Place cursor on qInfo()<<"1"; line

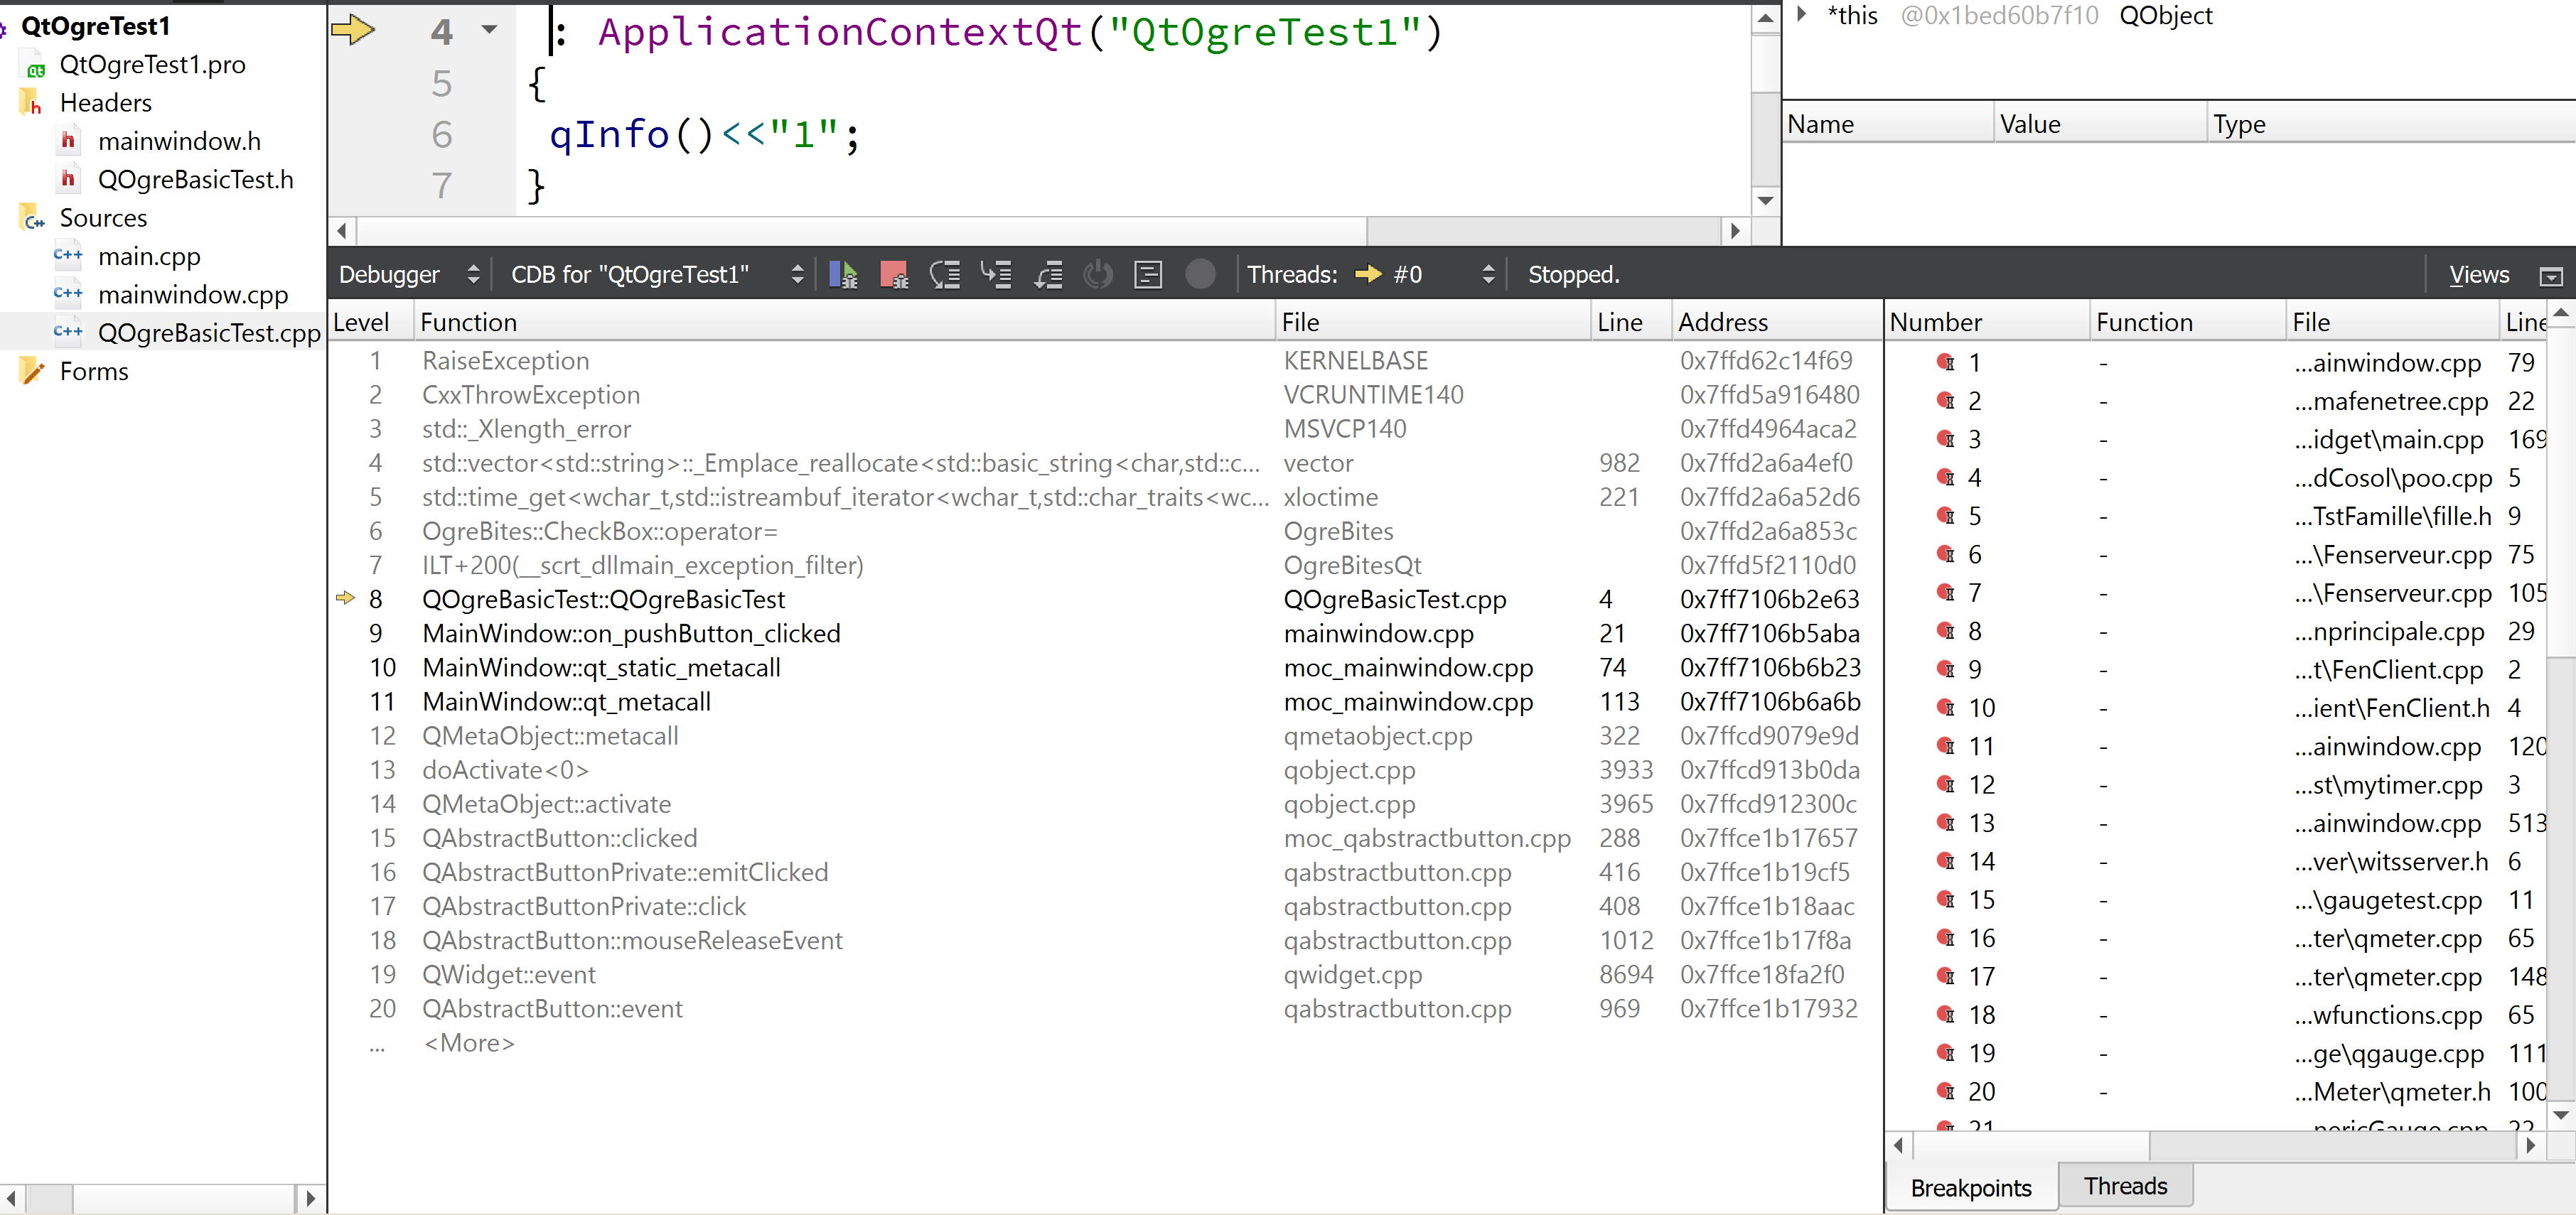[x=703, y=134]
